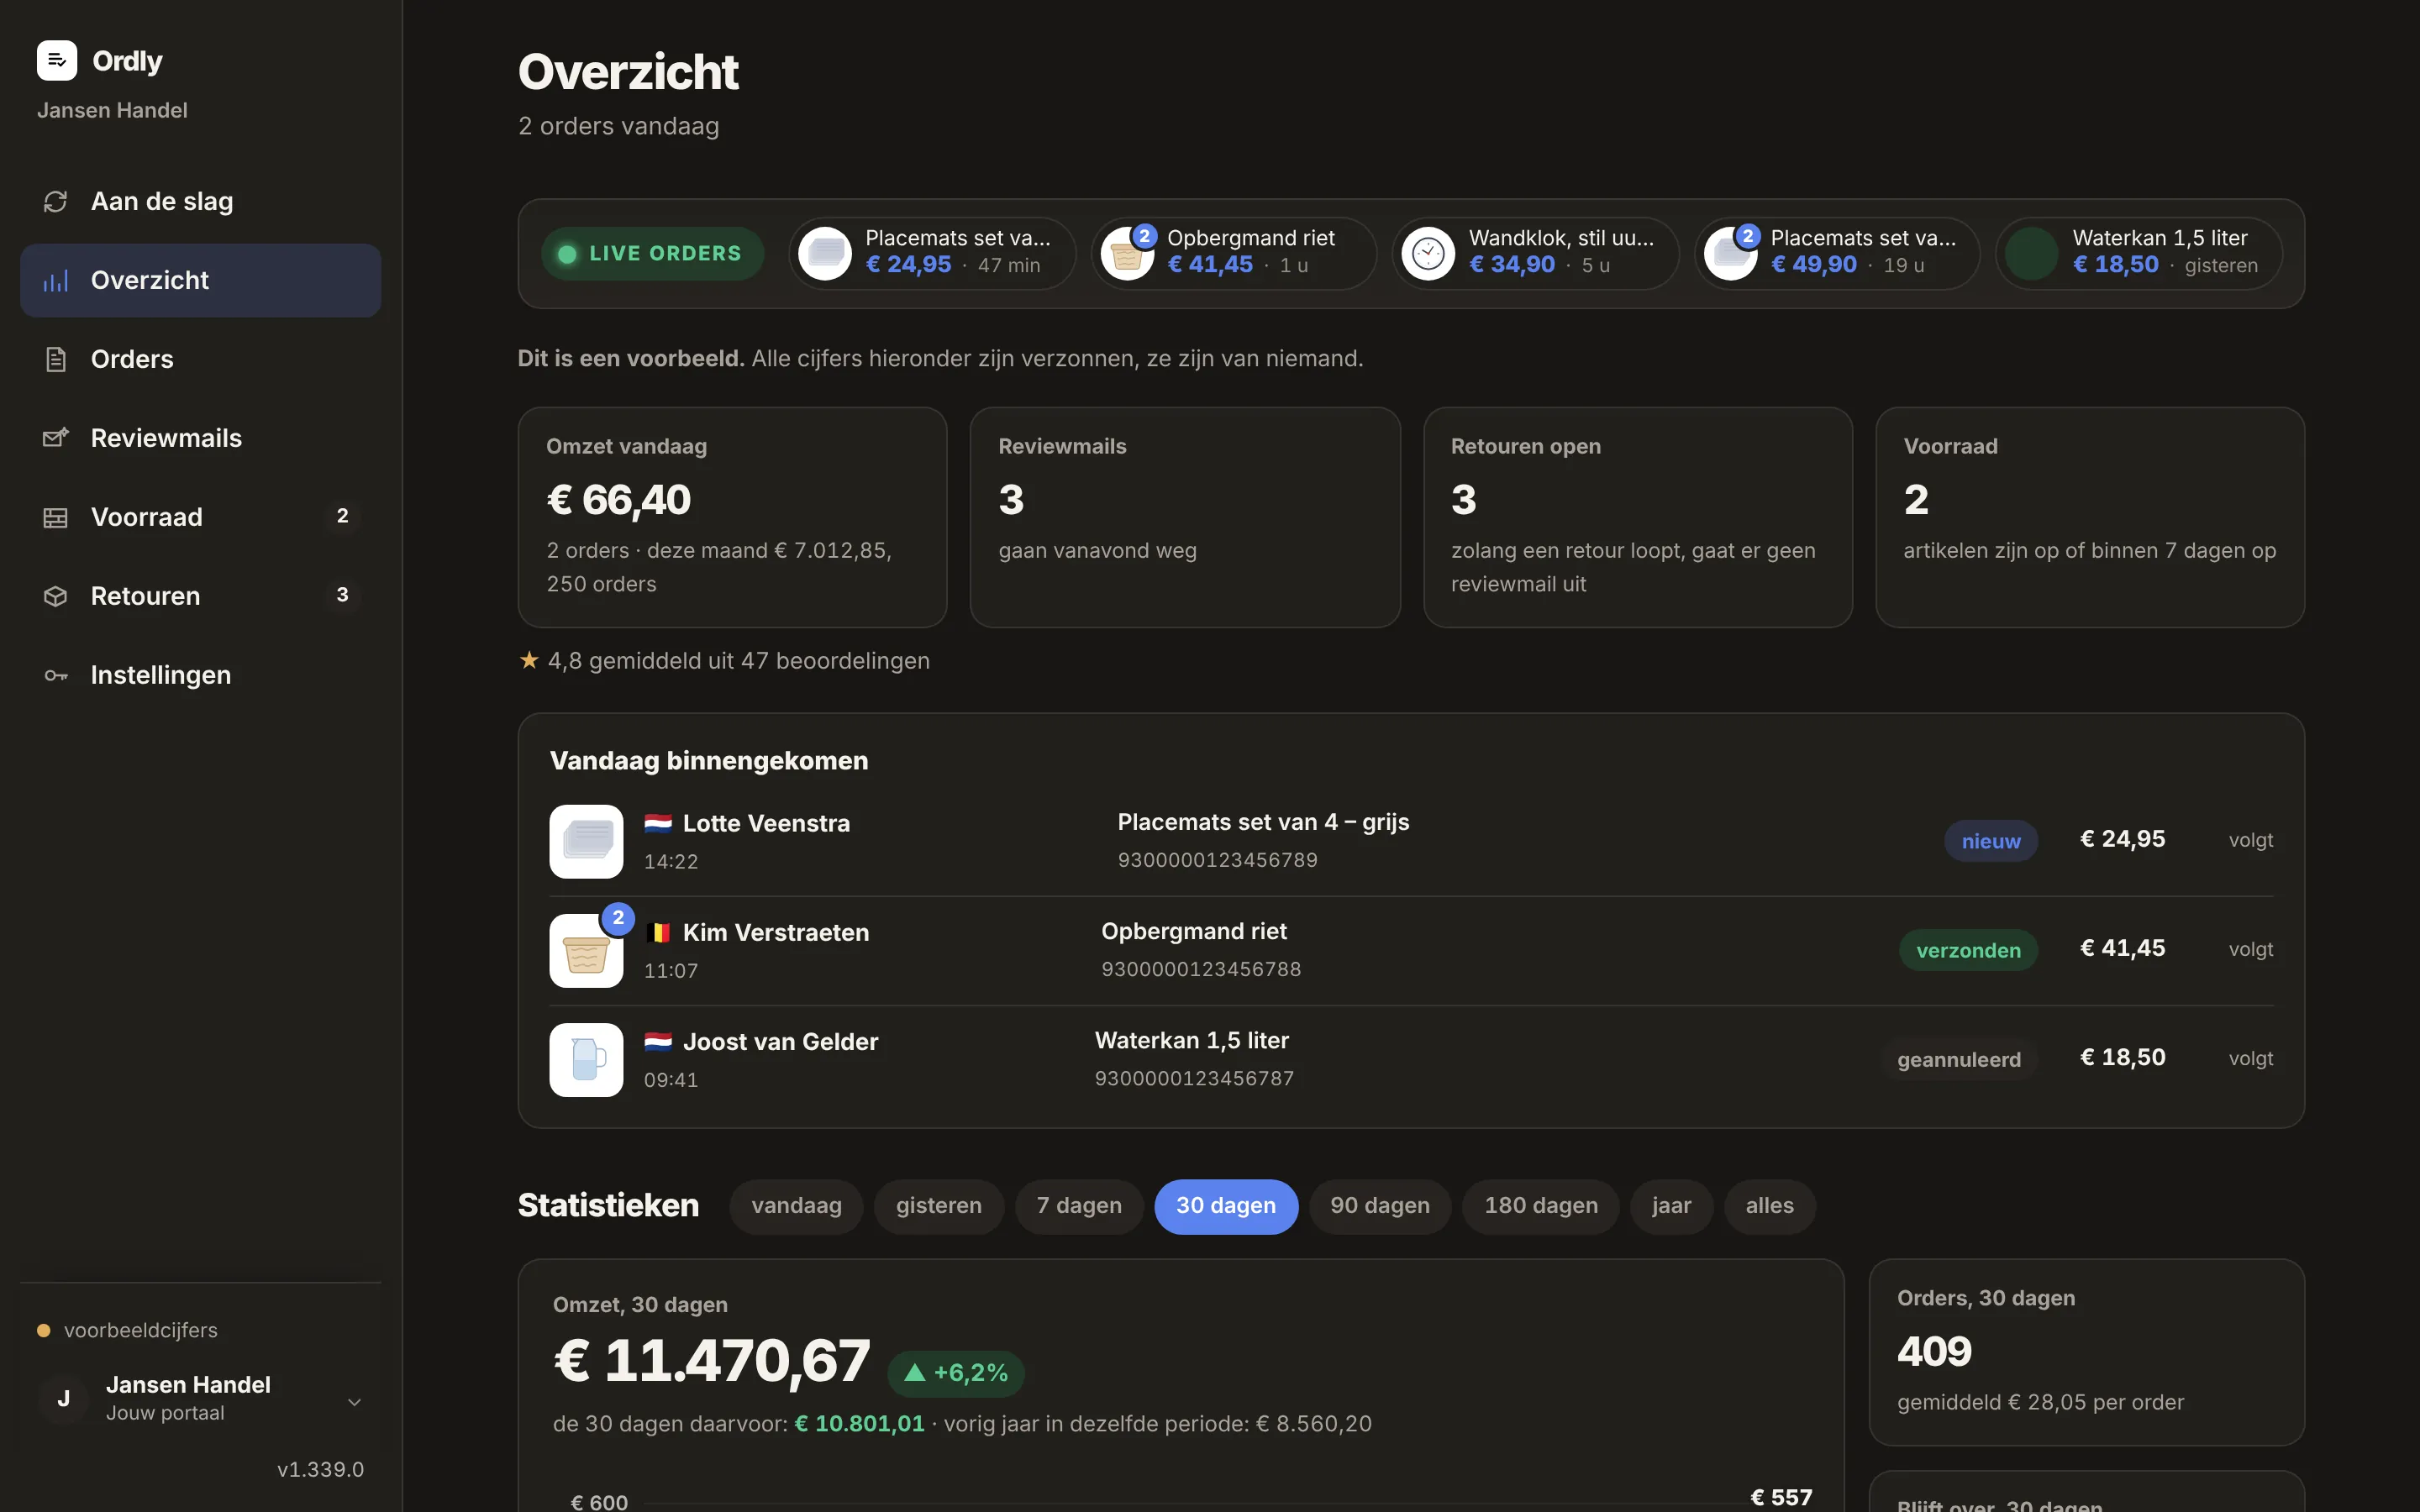Select the 30 dagen period pill

coord(1226,1206)
